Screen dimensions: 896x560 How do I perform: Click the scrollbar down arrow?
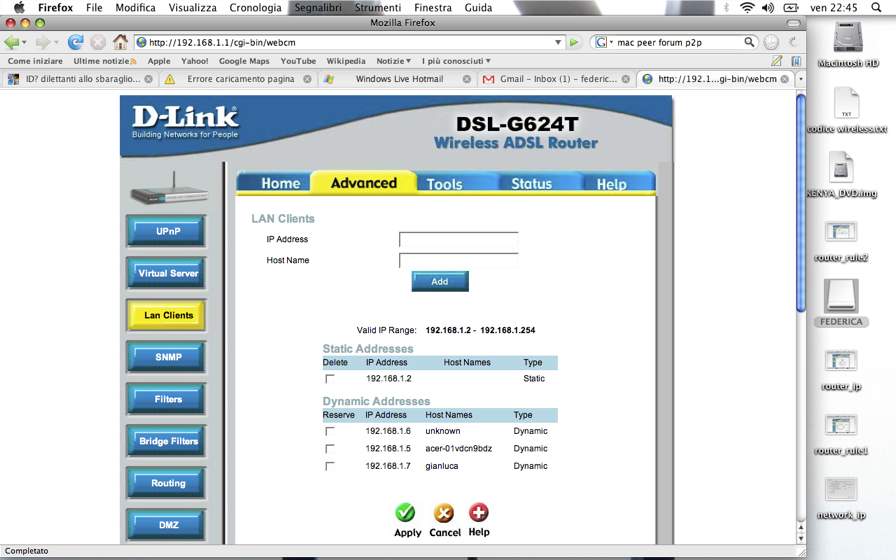(x=801, y=538)
